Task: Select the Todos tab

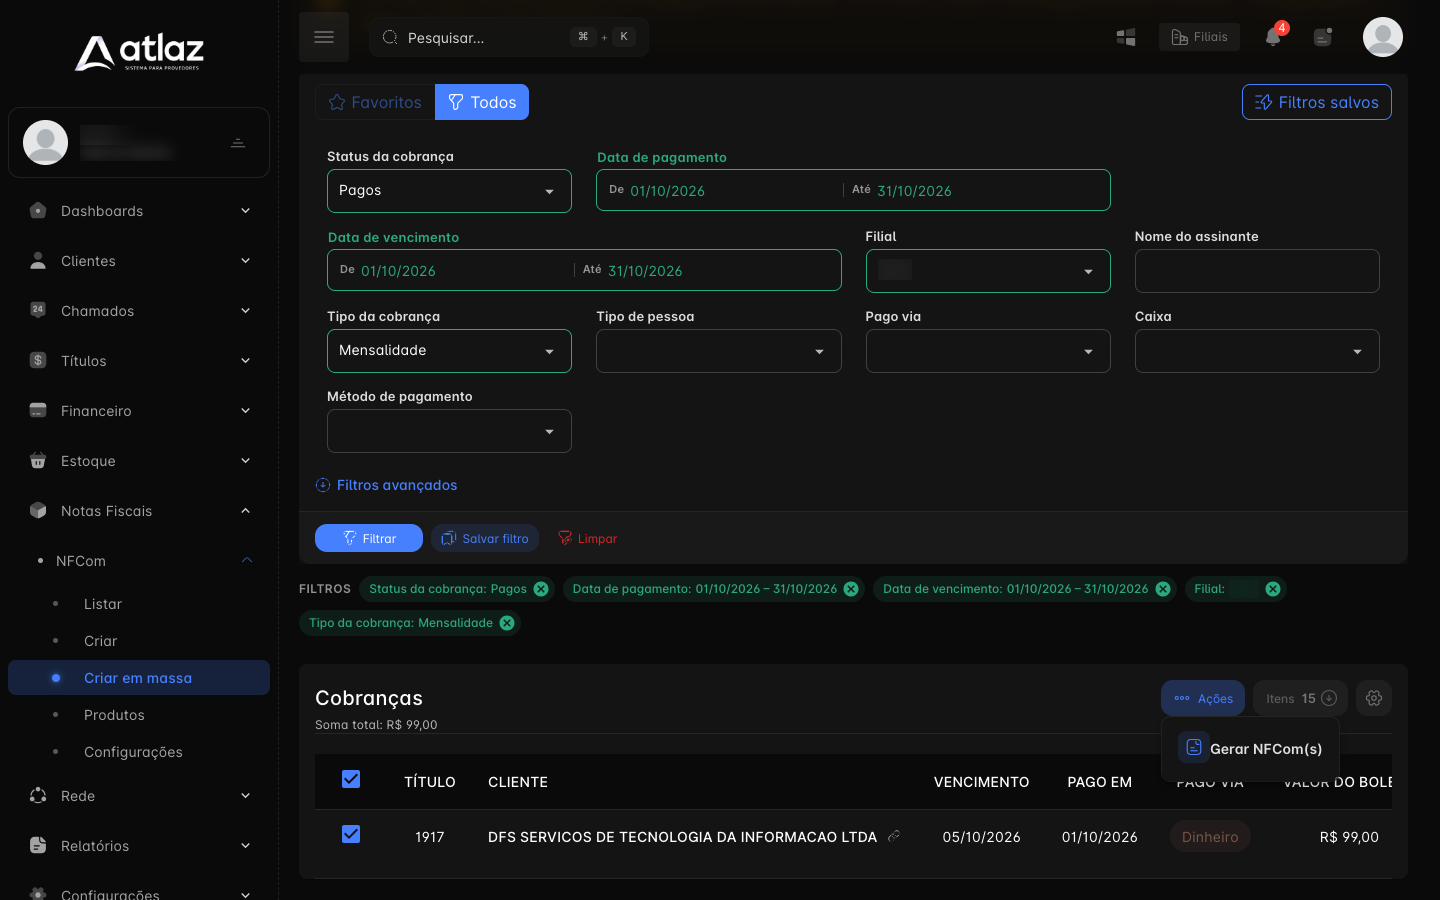Action: 482,102
